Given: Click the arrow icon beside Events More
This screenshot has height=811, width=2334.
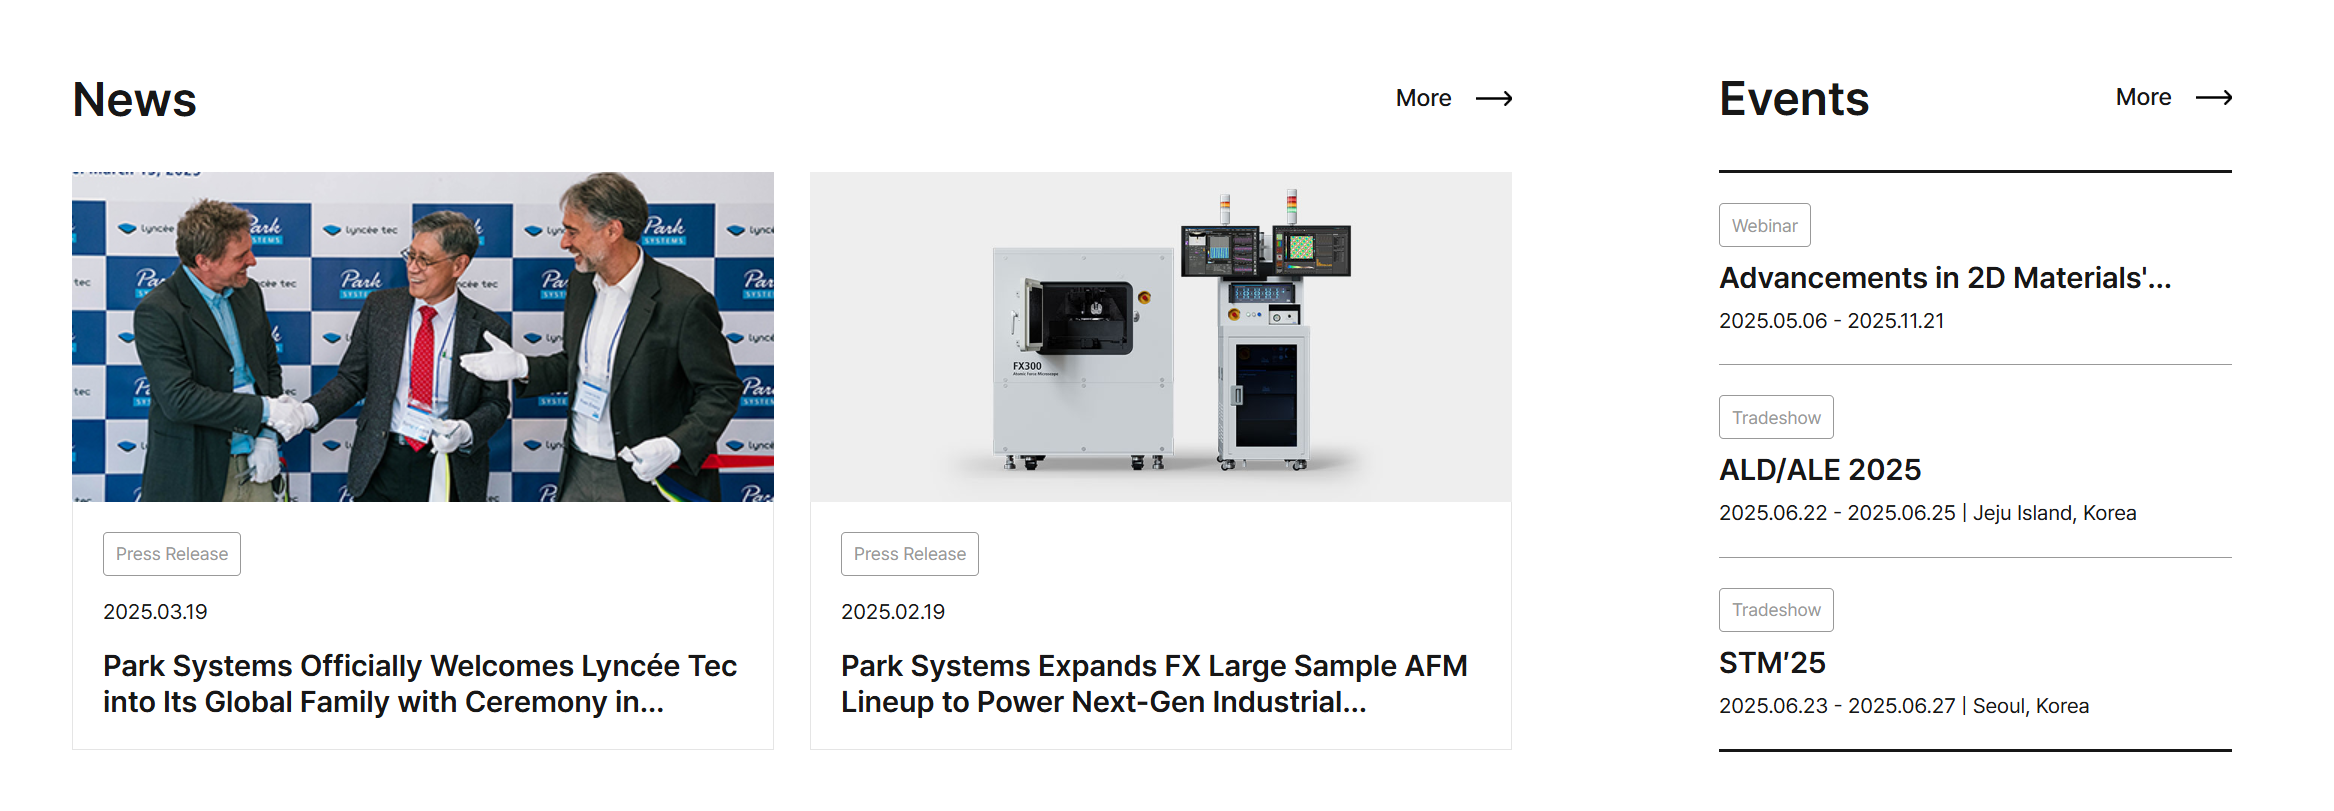Looking at the screenshot, I should point(2213,97).
